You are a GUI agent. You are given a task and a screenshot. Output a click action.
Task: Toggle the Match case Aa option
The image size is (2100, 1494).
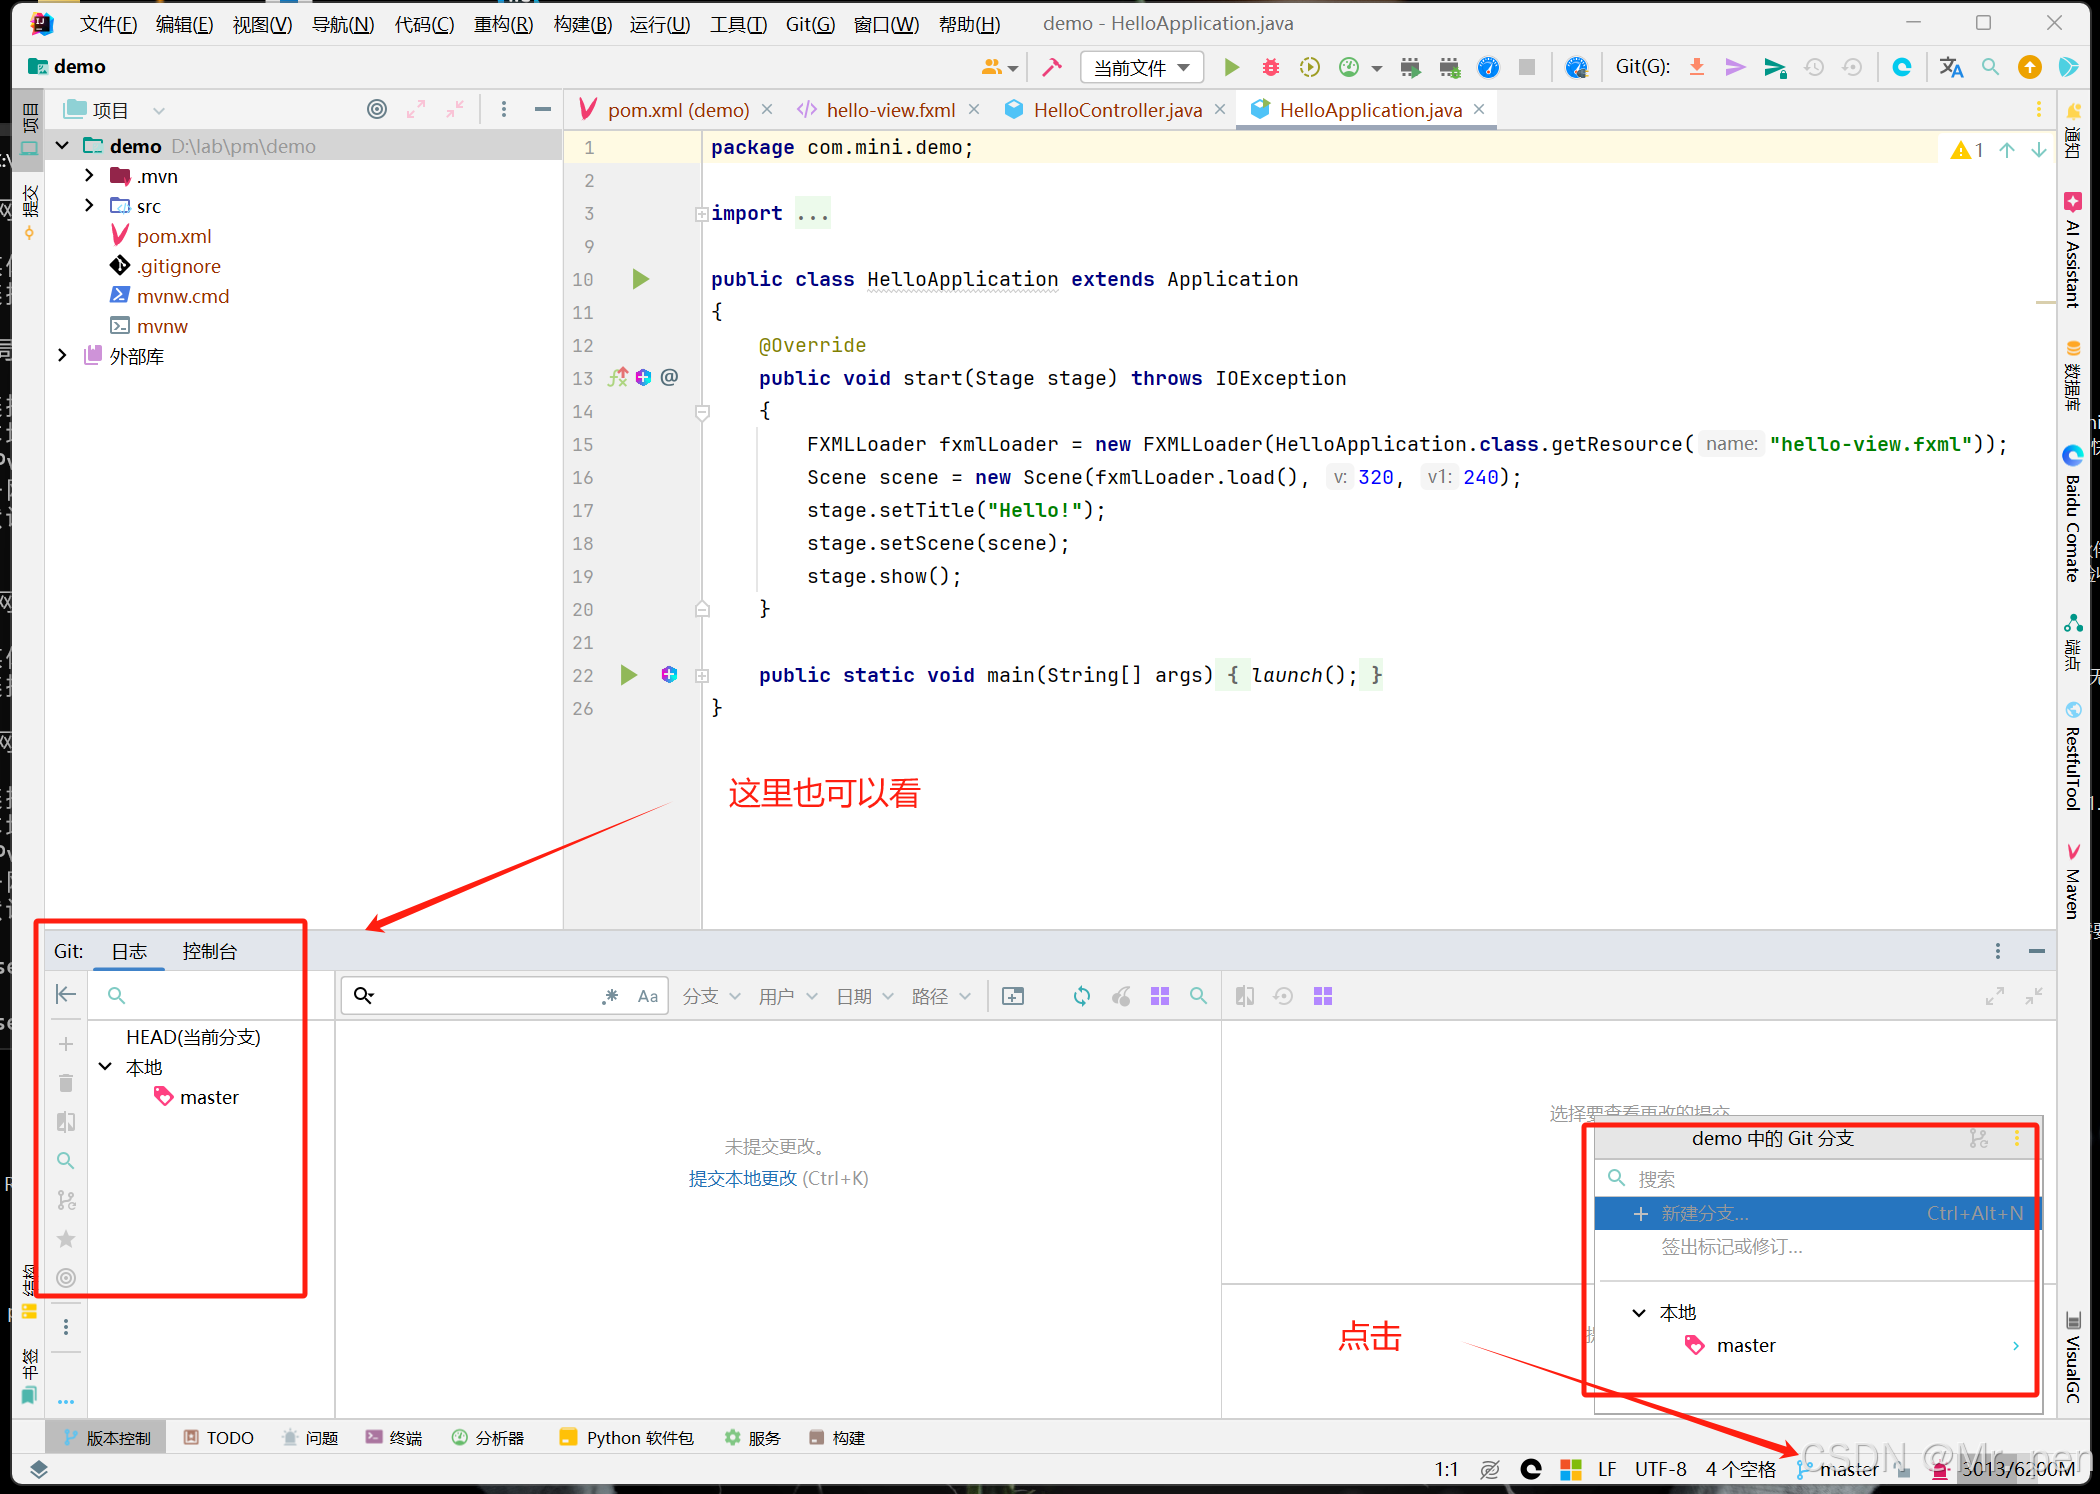click(x=648, y=996)
